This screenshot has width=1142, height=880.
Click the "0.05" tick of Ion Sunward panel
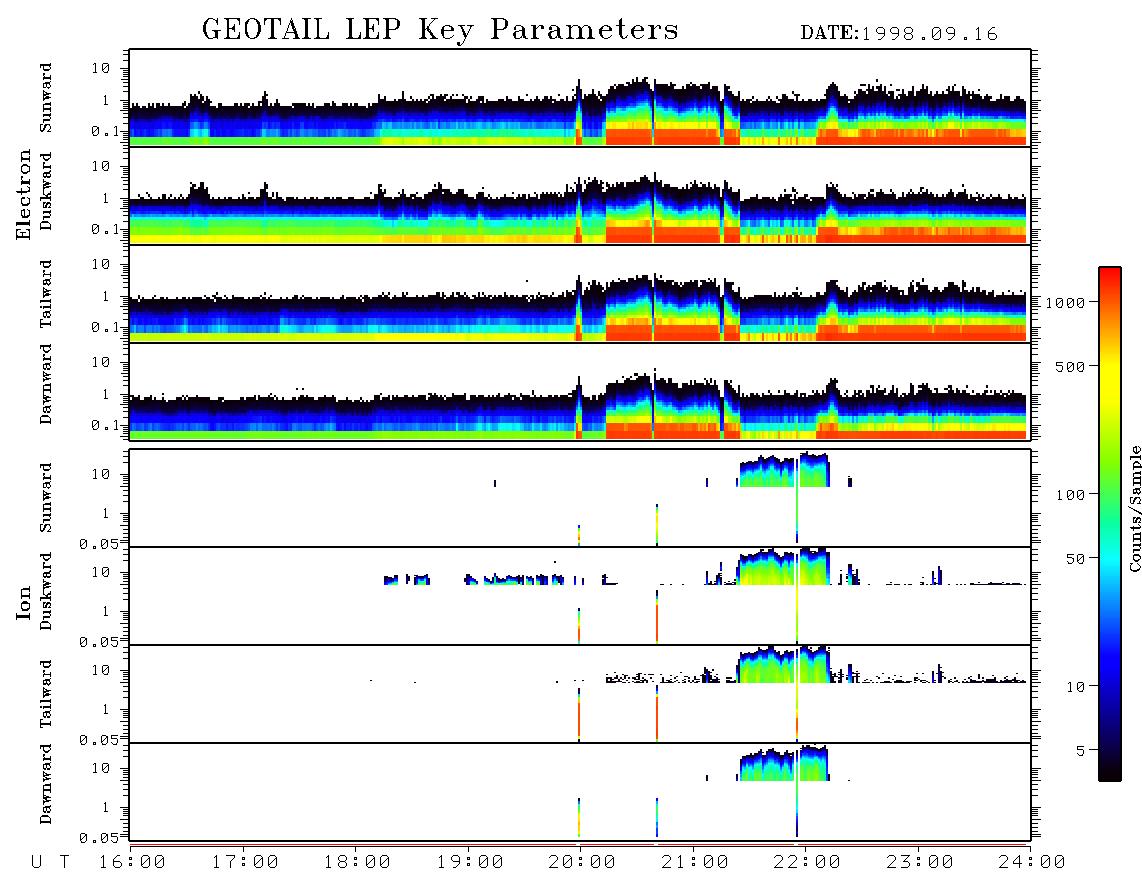click(x=98, y=544)
